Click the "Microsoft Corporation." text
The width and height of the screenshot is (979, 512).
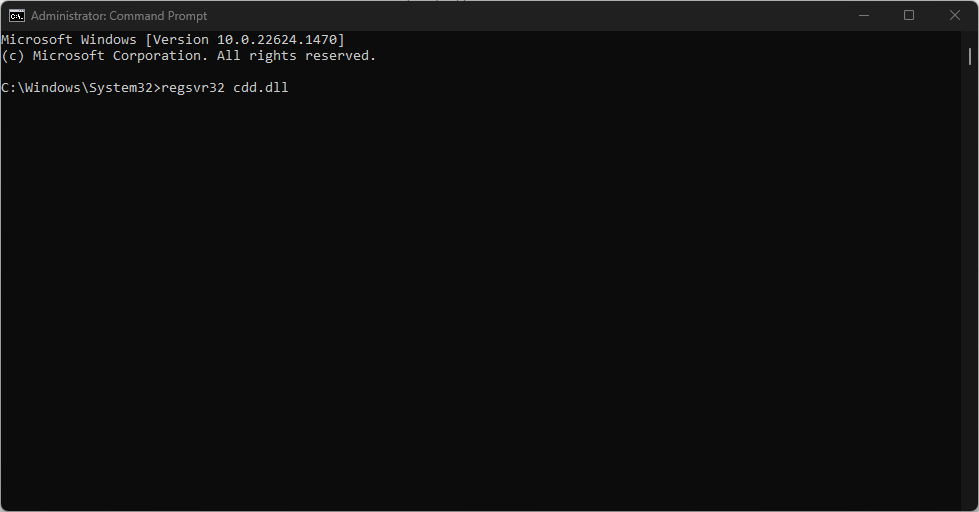coord(120,56)
